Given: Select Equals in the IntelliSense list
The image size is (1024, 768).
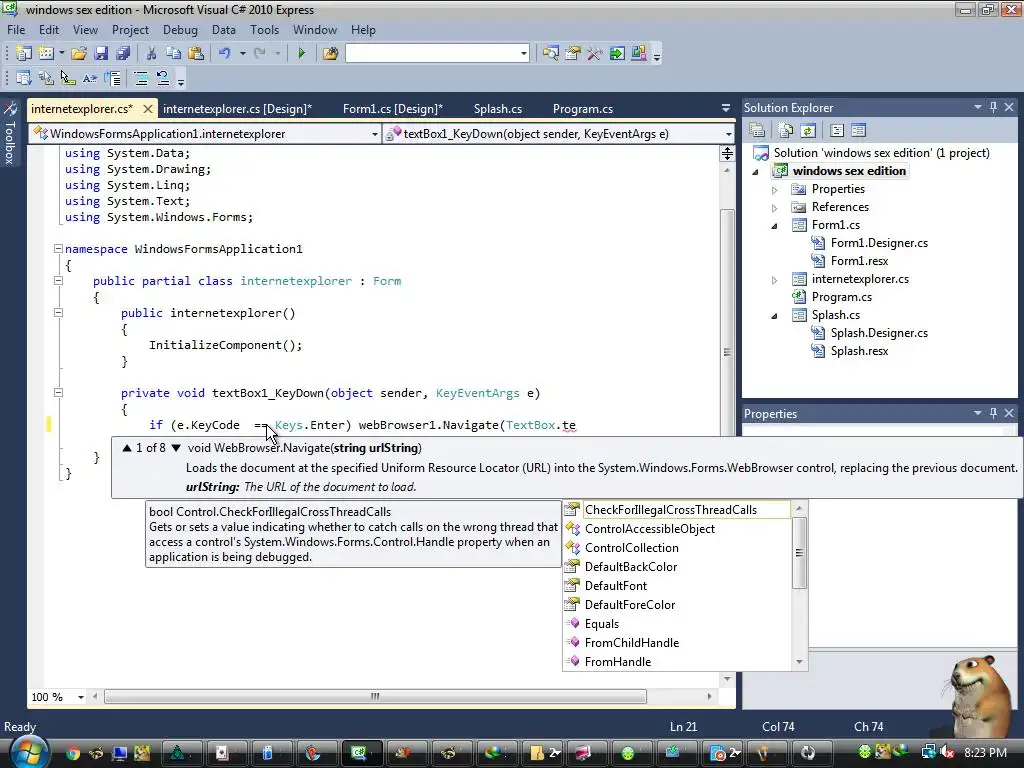Looking at the screenshot, I should (677, 624).
